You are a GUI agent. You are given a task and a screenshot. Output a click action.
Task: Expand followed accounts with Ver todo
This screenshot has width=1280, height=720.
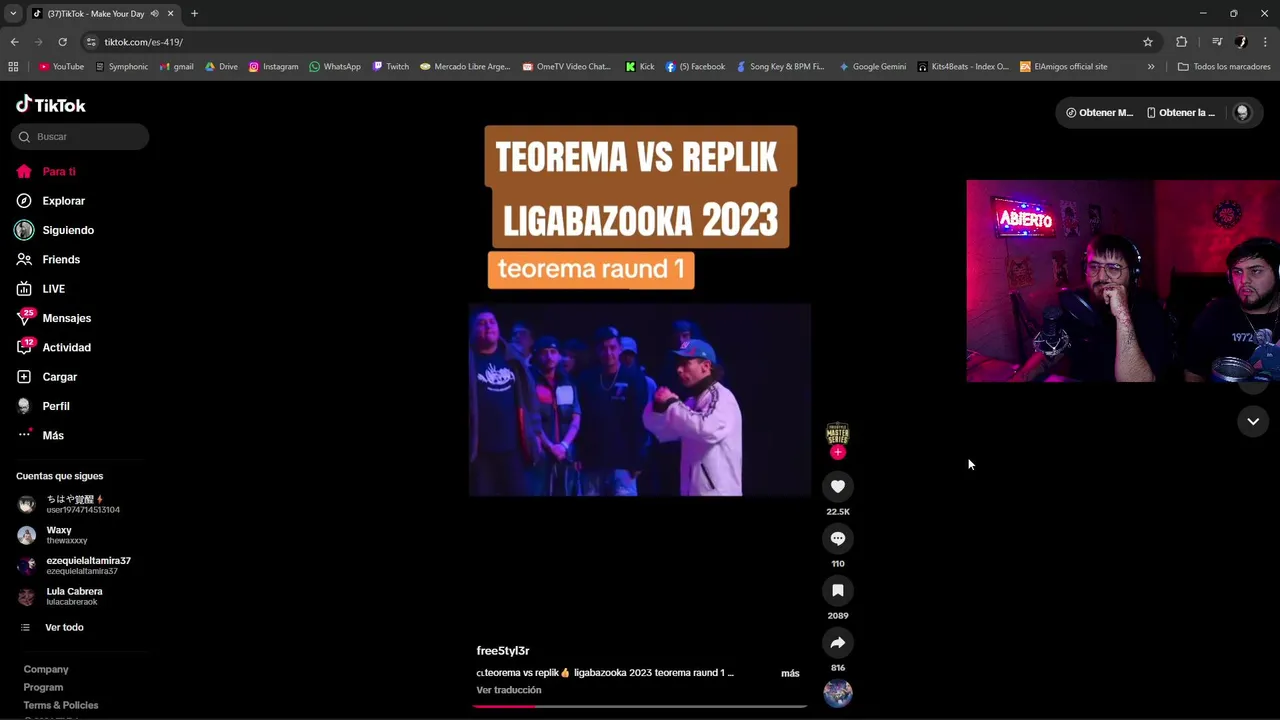52,628
